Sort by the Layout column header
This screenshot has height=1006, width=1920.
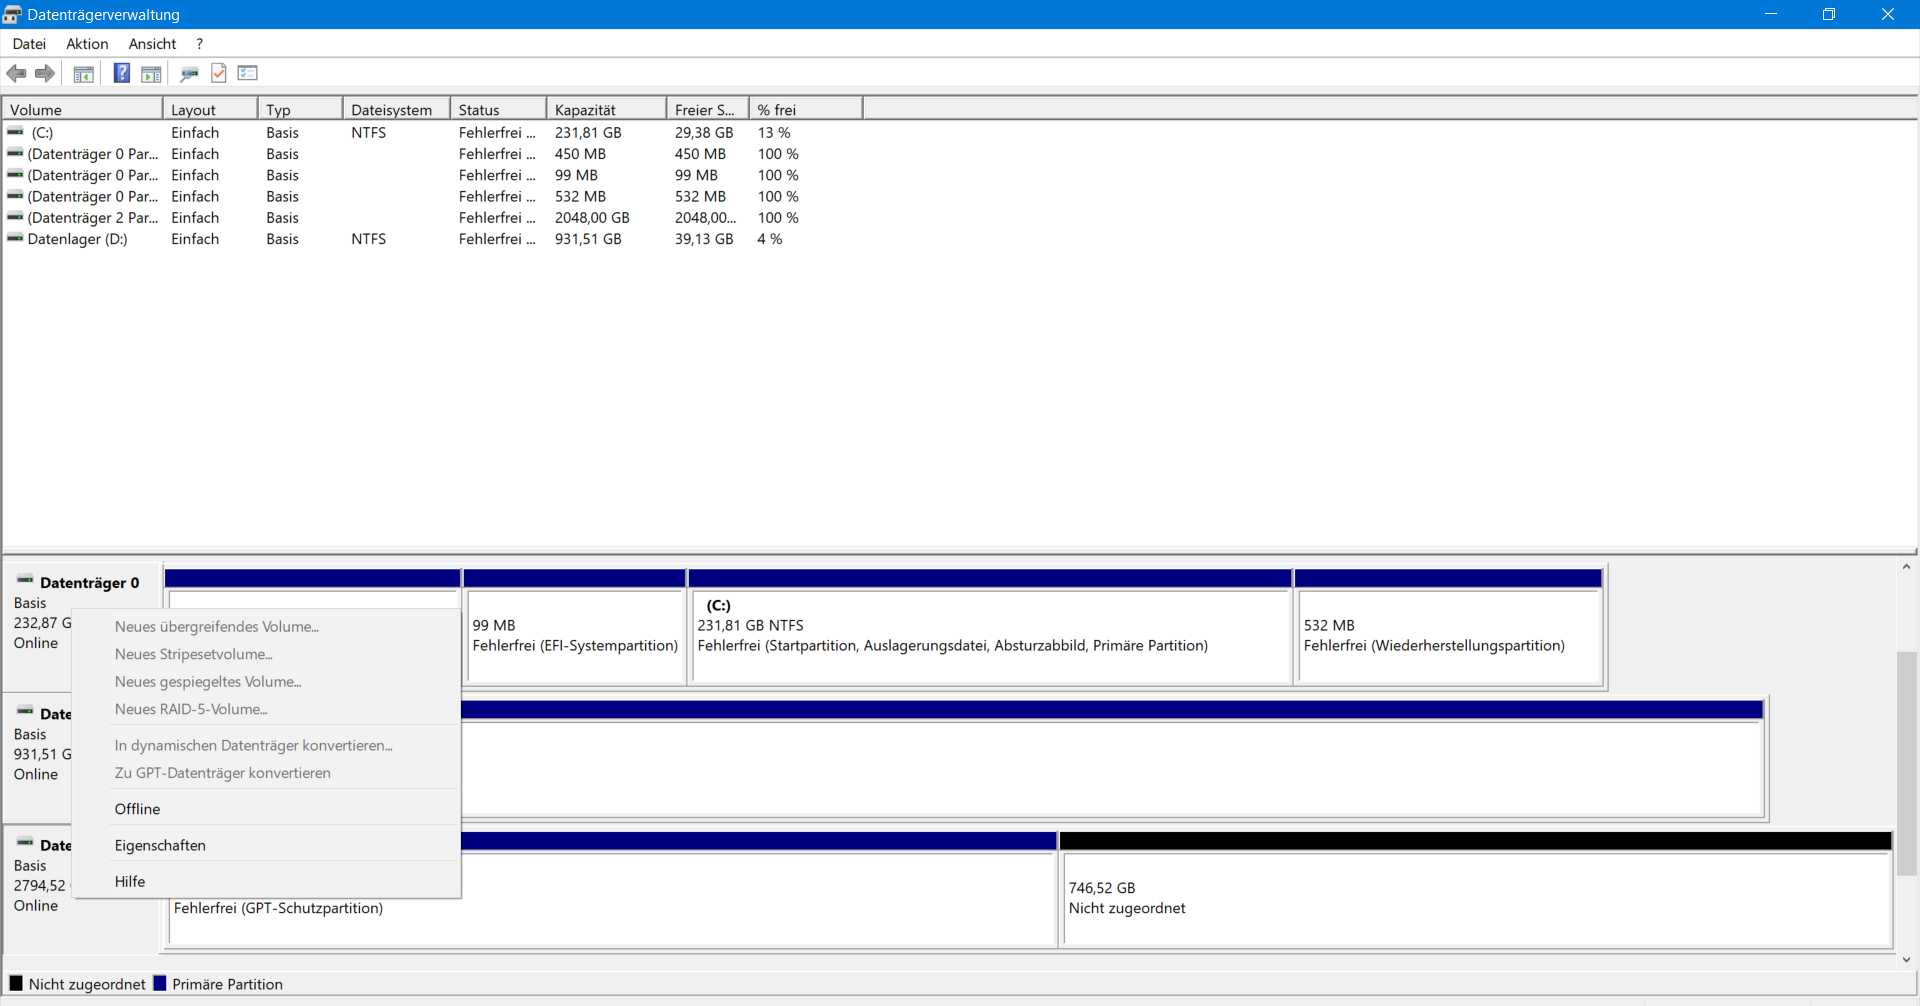pos(210,110)
